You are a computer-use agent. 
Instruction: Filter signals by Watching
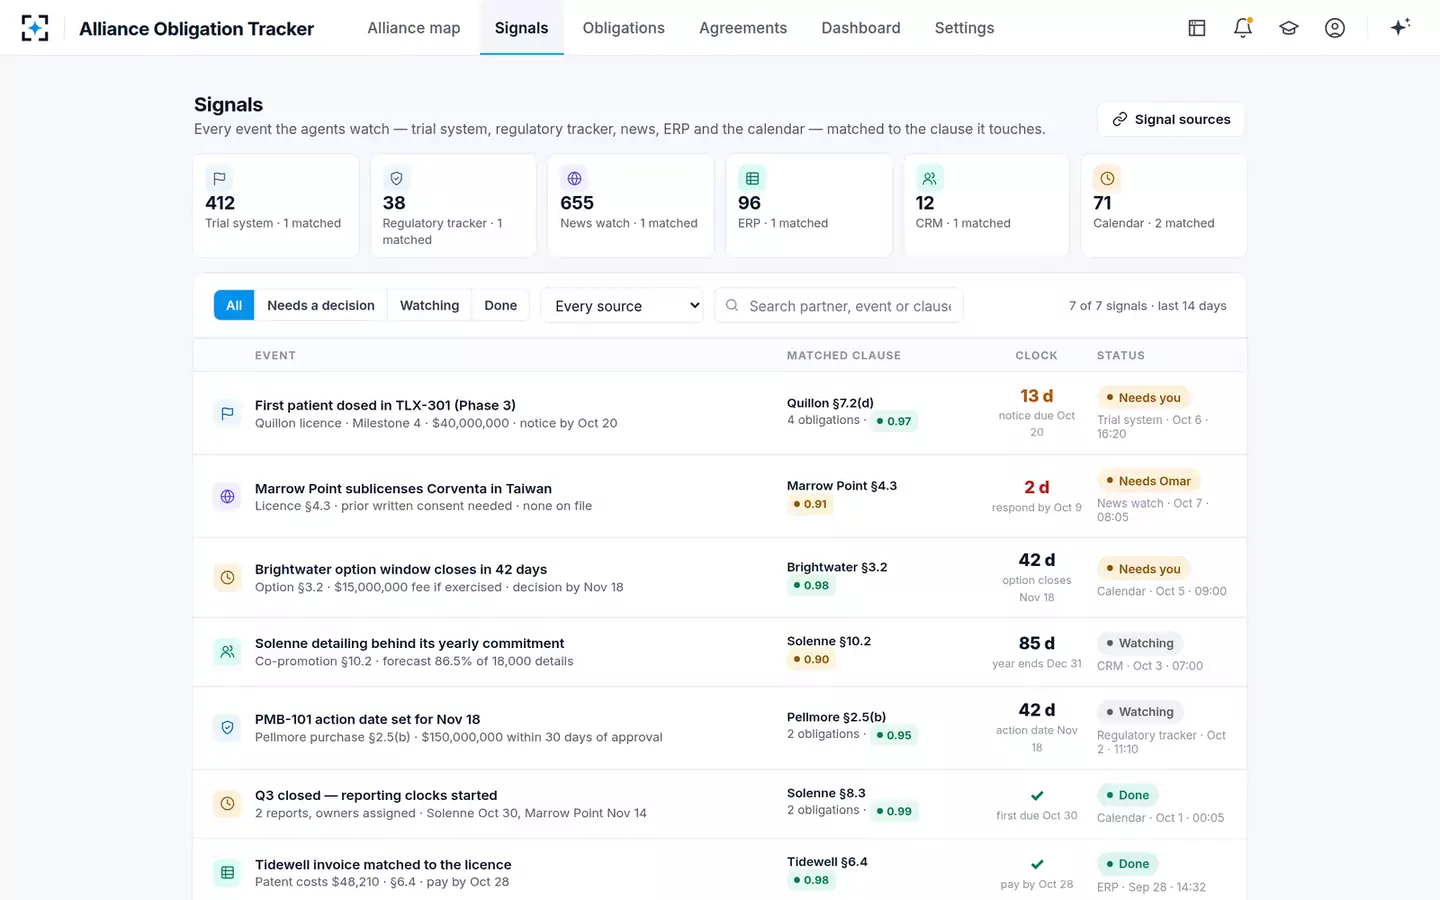(x=430, y=305)
